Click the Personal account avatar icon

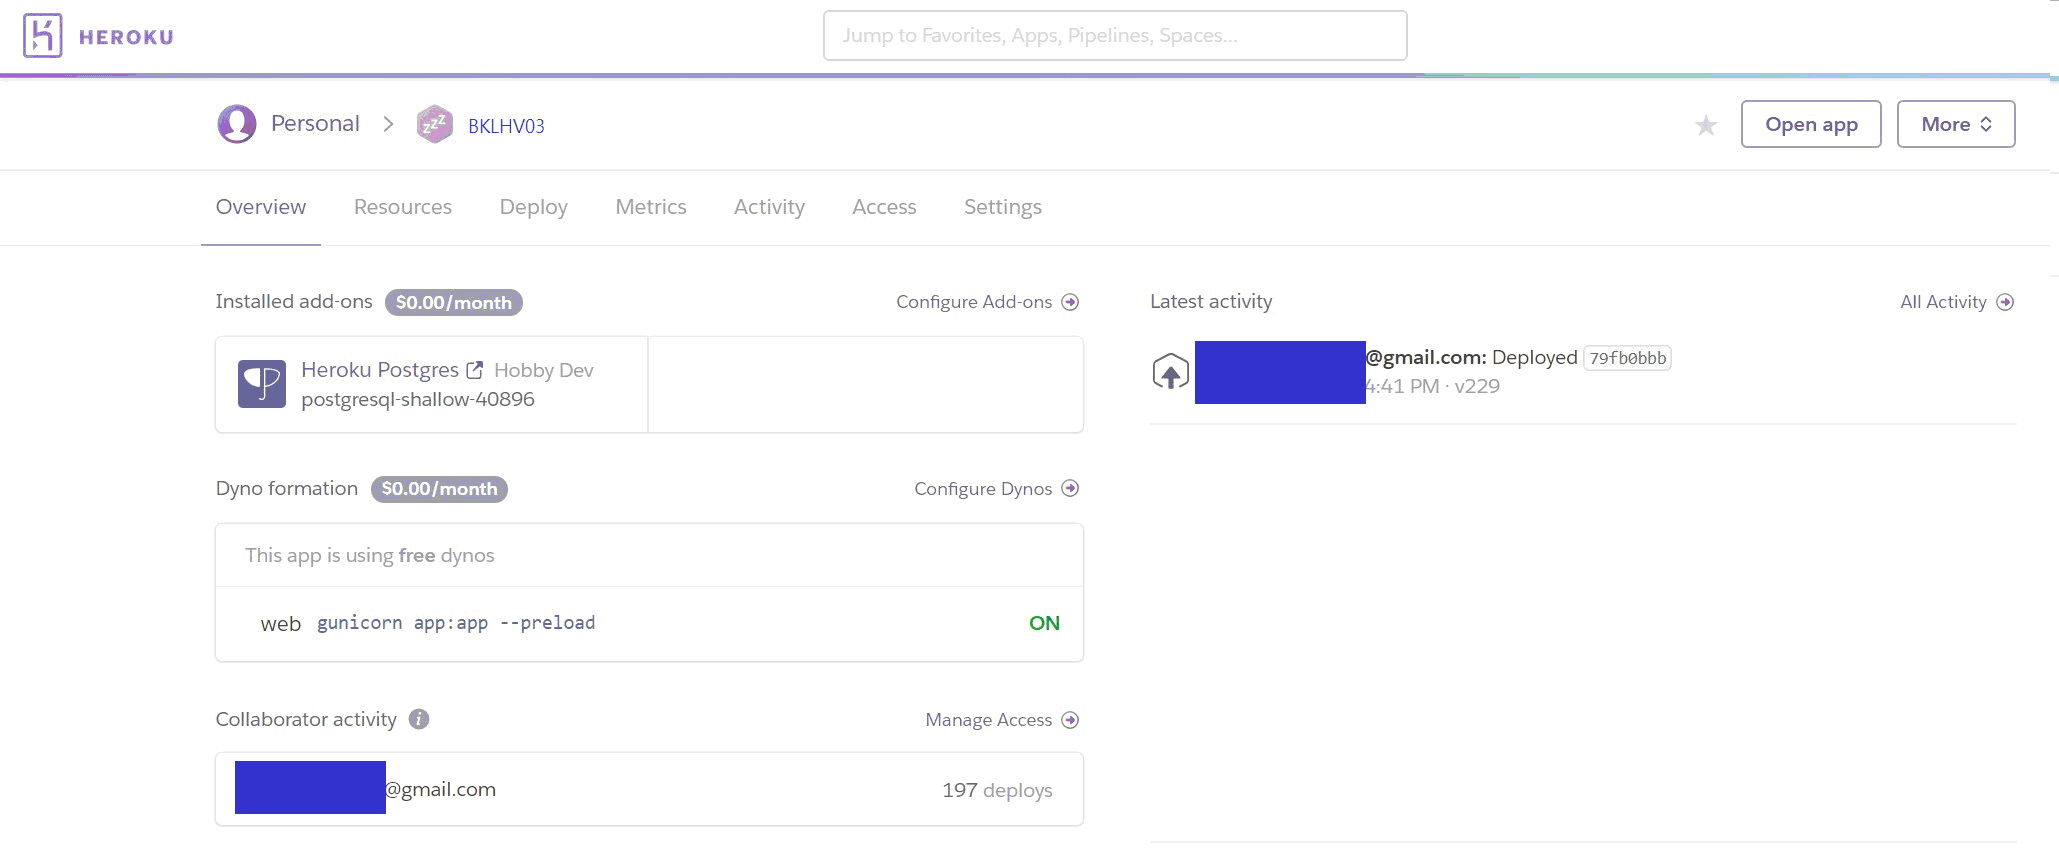click(237, 124)
